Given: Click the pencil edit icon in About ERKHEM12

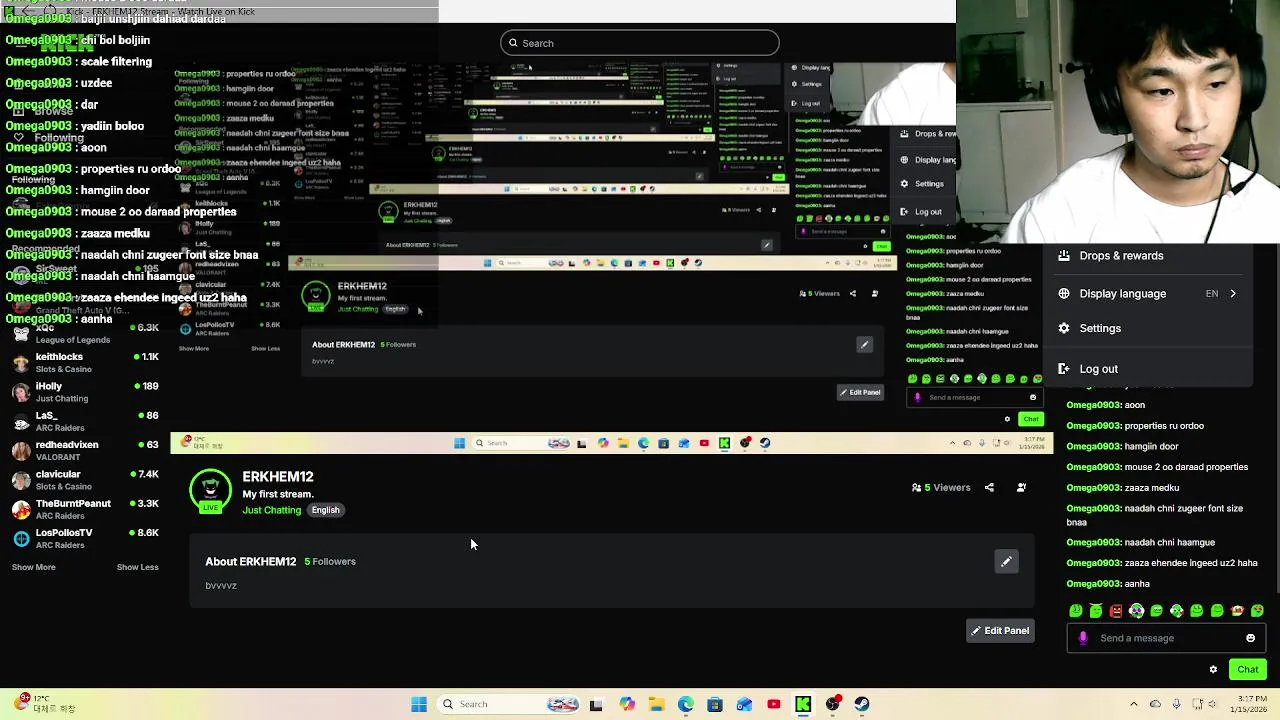Looking at the screenshot, I should click(1006, 562).
